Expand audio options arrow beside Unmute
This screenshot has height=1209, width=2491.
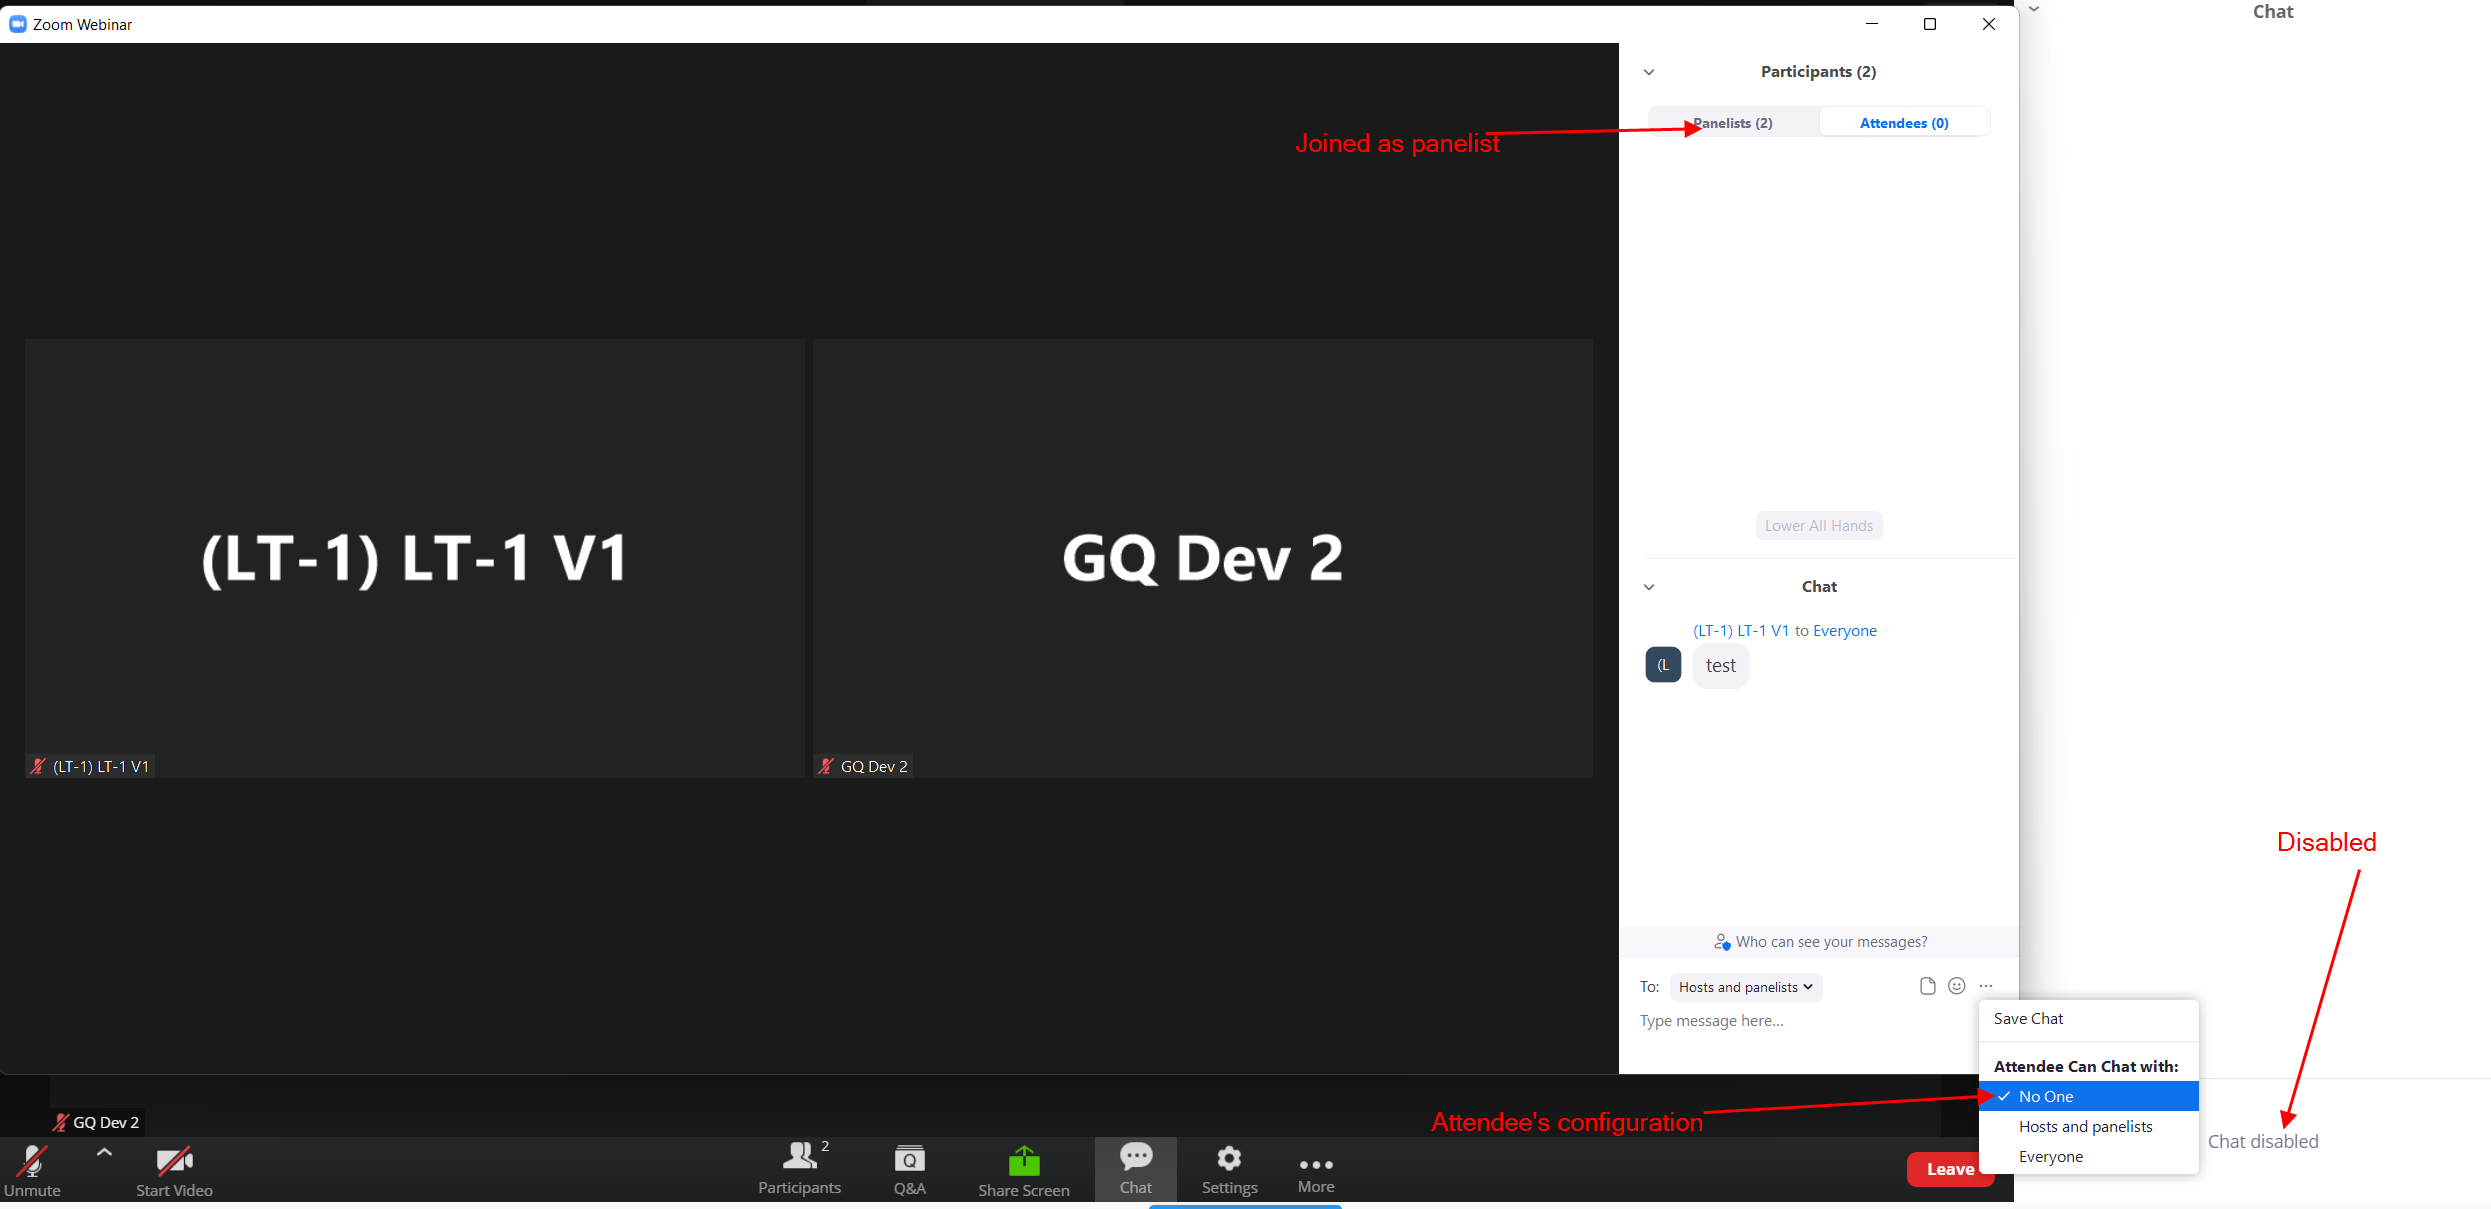104,1152
